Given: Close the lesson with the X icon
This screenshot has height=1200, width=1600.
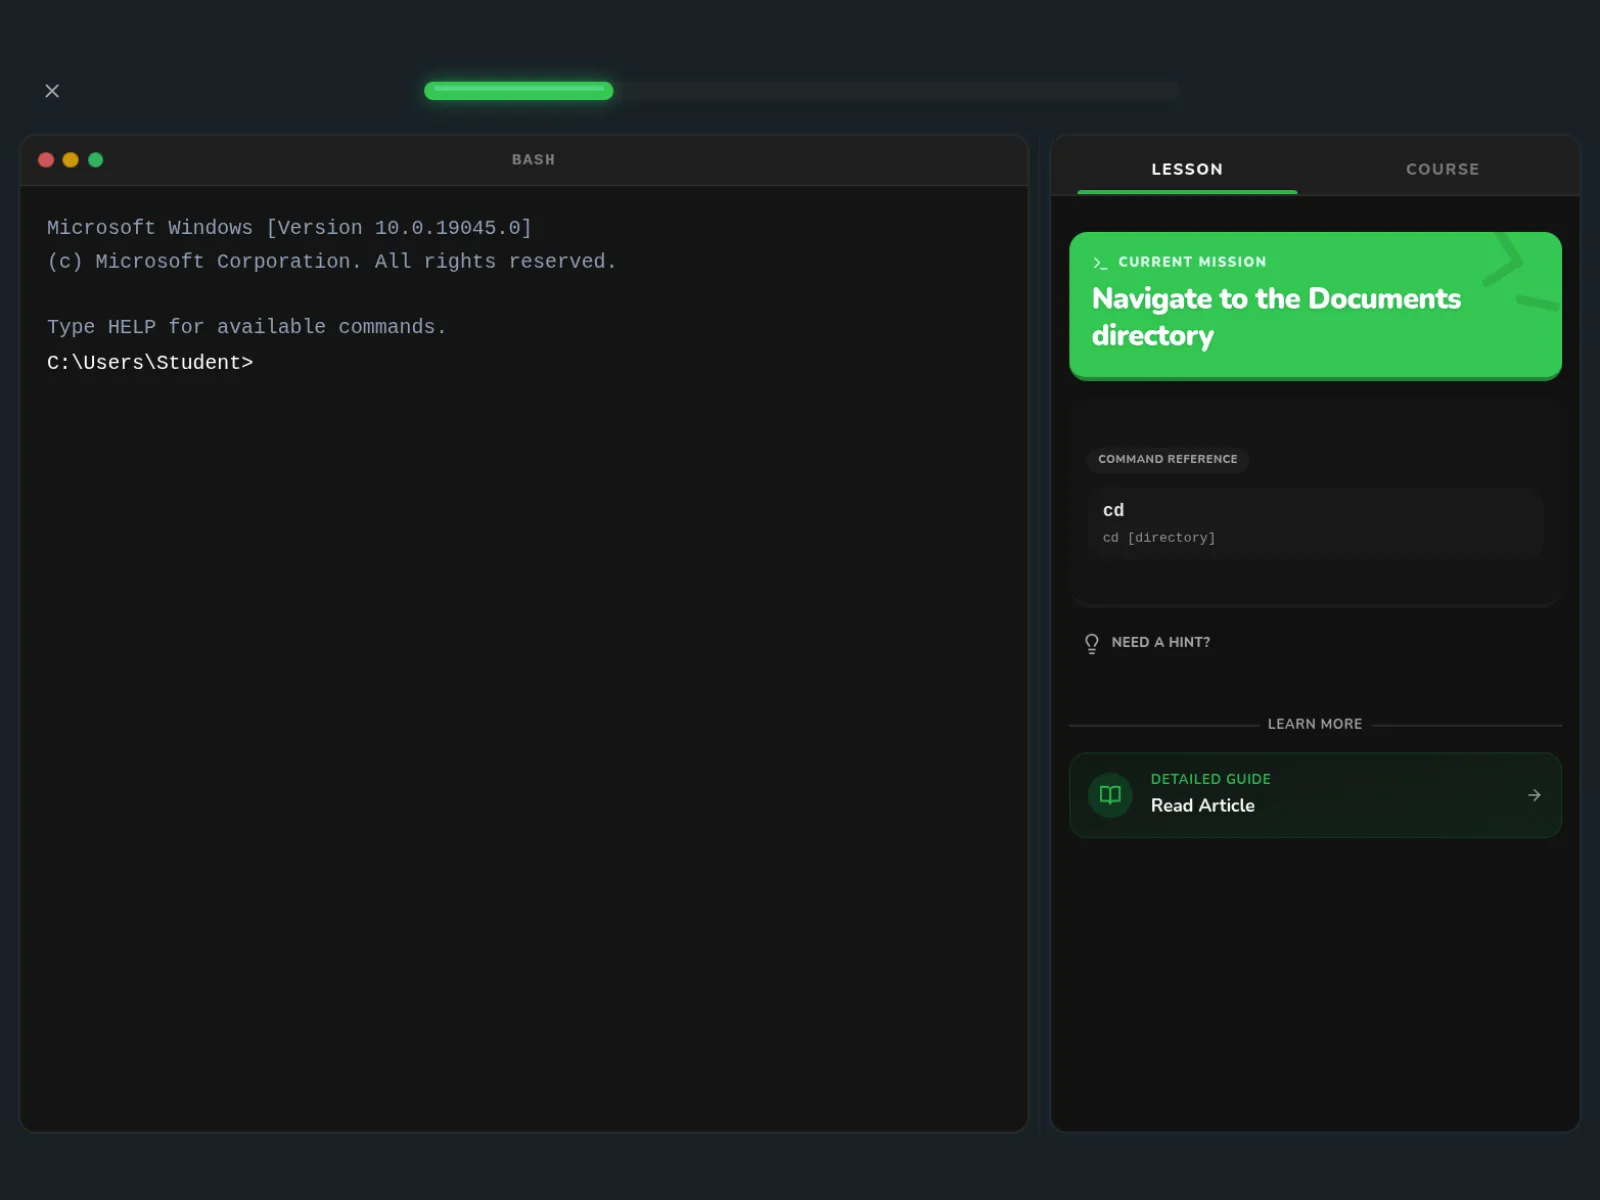Looking at the screenshot, I should click(52, 91).
